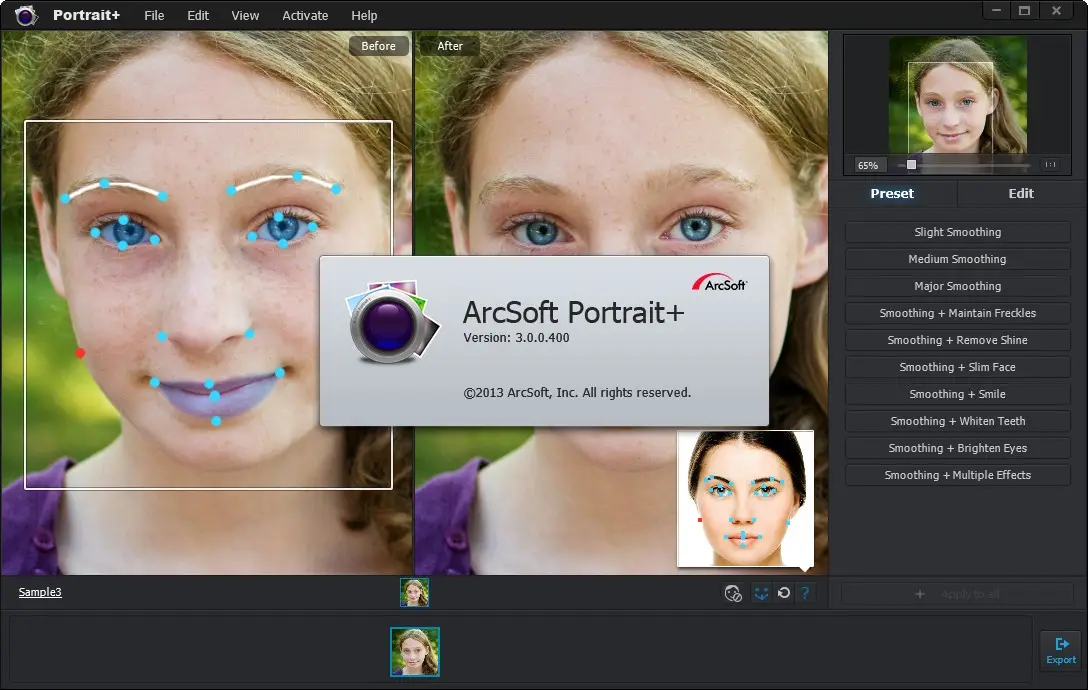This screenshot has width=1088, height=690.
Task: Apply the Slight Smoothing preset
Action: [x=958, y=232]
